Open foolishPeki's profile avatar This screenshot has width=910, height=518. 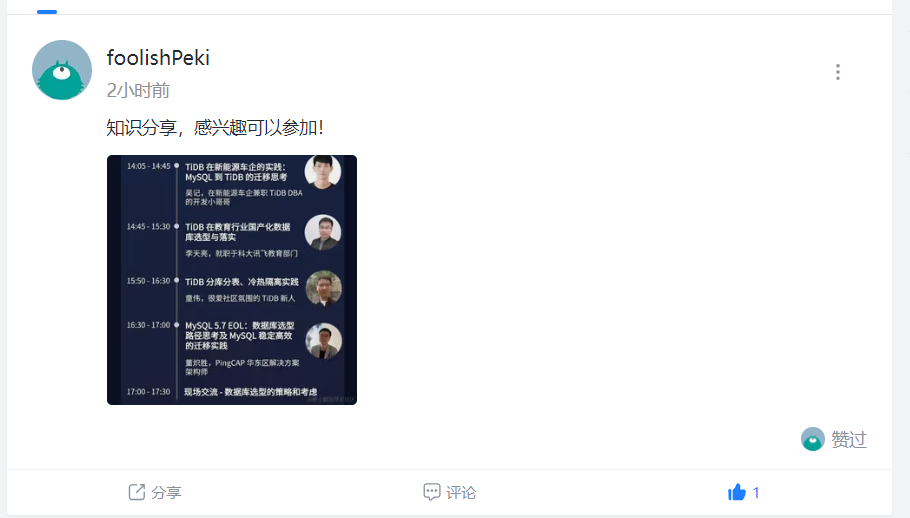(x=62, y=70)
